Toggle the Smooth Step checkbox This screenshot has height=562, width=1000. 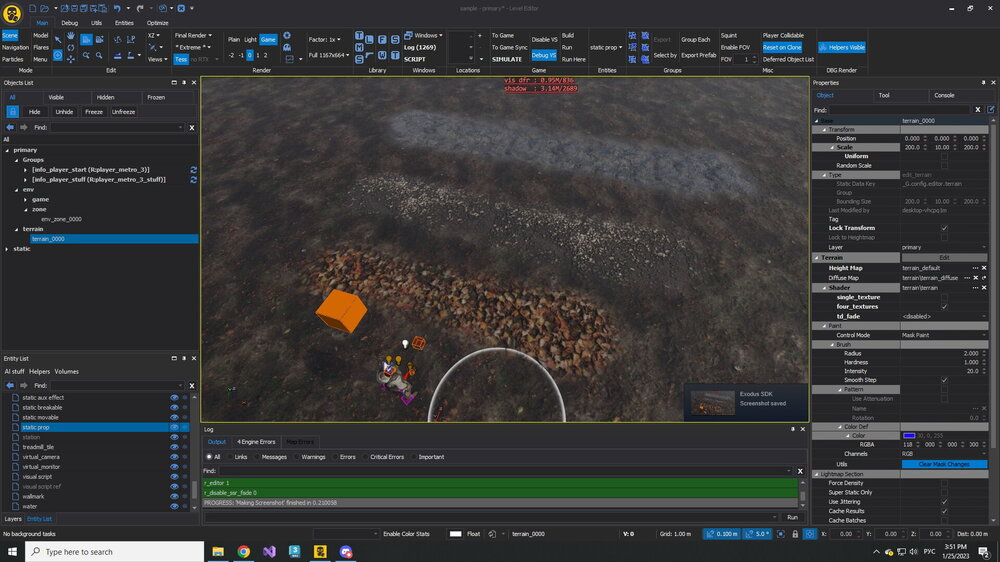click(944, 380)
